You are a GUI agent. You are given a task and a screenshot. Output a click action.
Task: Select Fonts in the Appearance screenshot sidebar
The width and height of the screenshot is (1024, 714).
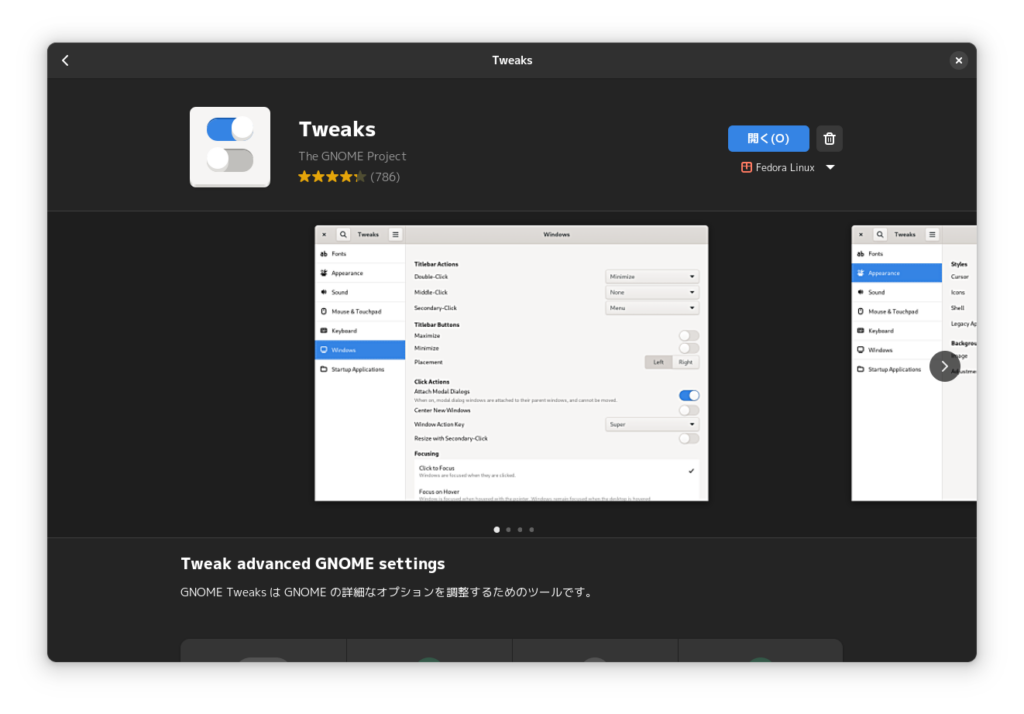pyautogui.click(x=897, y=253)
